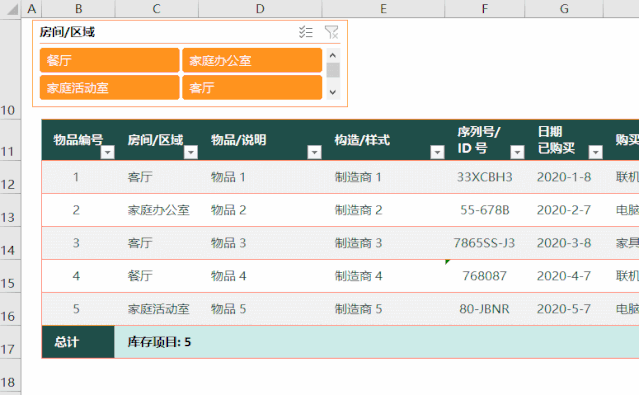Screen dimensions: 639x395
Task: Click the date cell 2020-4-7
Action: 564,276
